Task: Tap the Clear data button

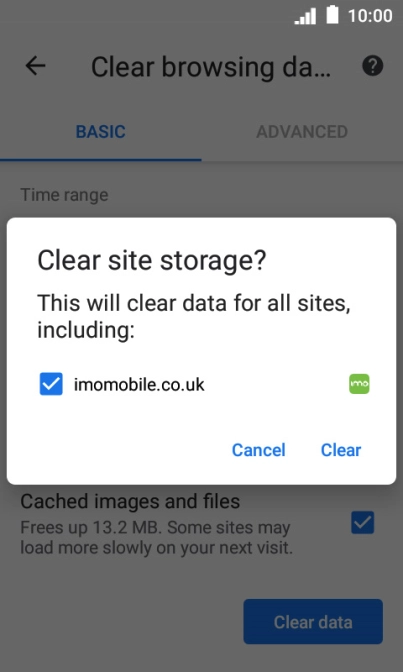Action: click(313, 621)
